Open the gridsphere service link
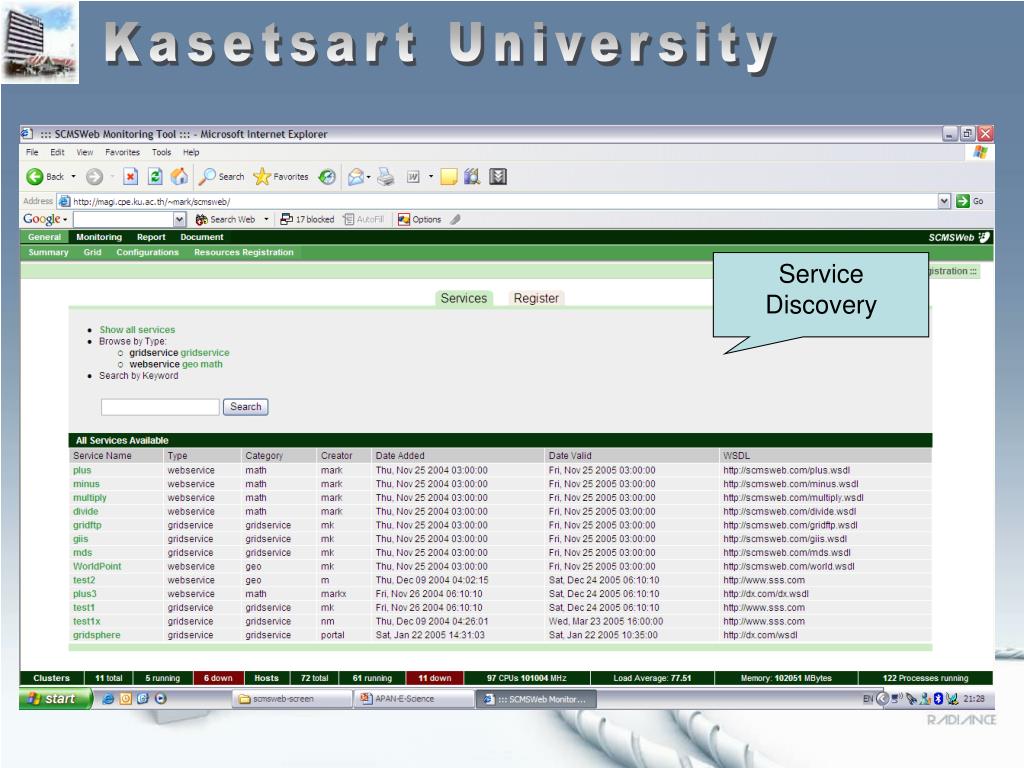 click(x=97, y=635)
